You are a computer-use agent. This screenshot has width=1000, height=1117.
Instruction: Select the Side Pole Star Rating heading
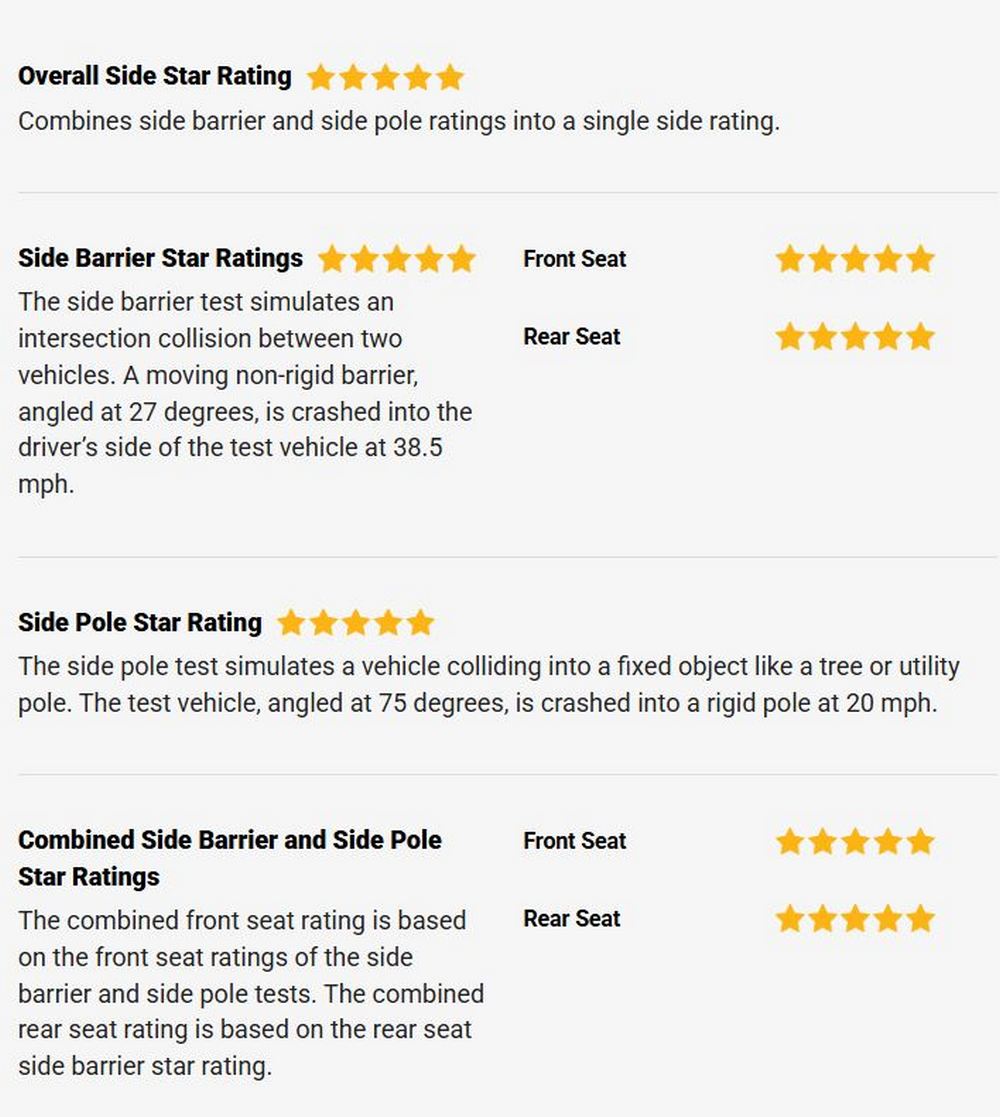[140, 622]
